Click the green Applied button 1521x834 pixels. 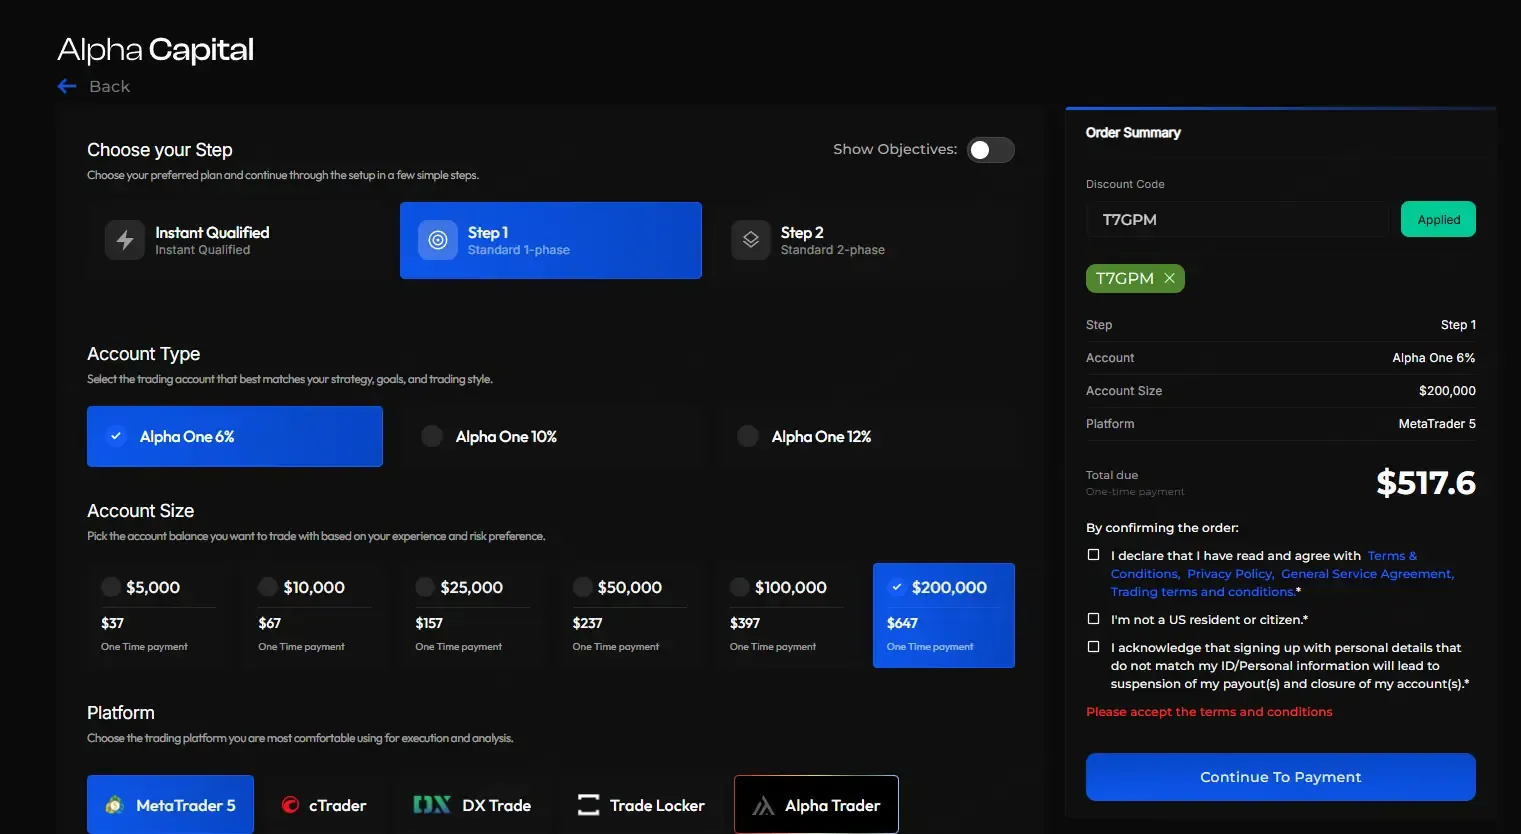[1438, 219]
